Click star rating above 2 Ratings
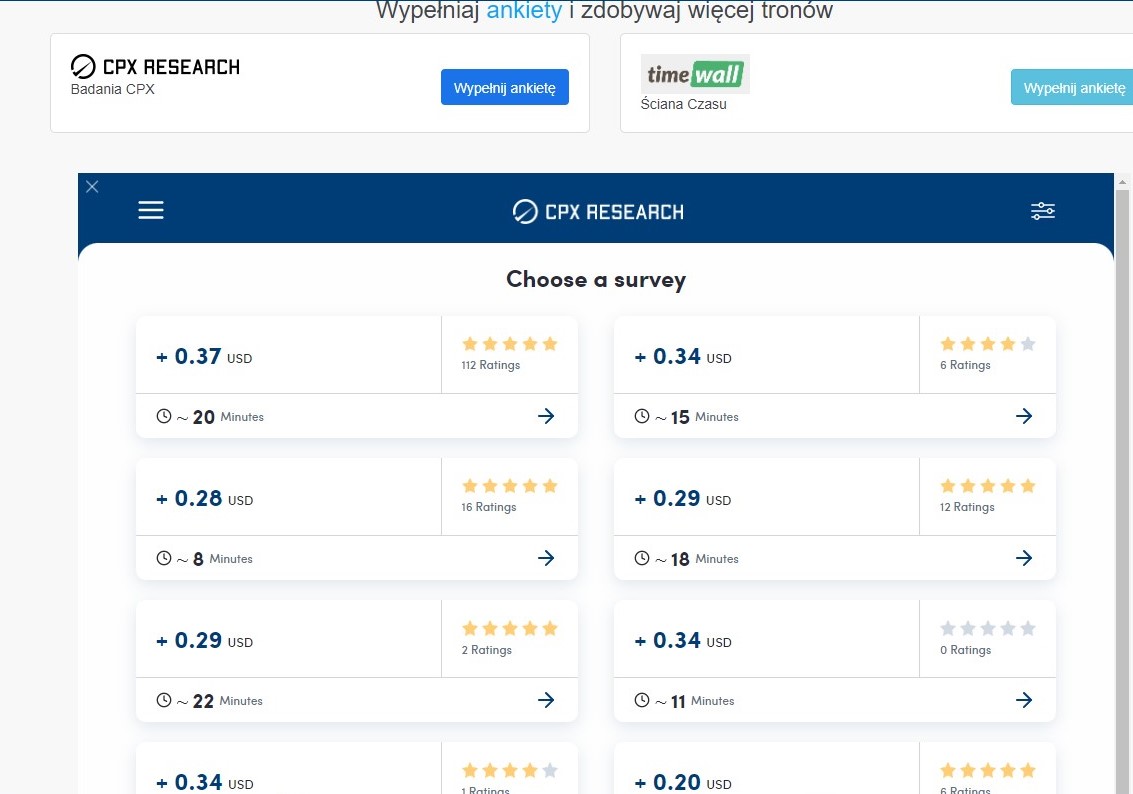This screenshot has width=1133, height=794. click(509, 628)
